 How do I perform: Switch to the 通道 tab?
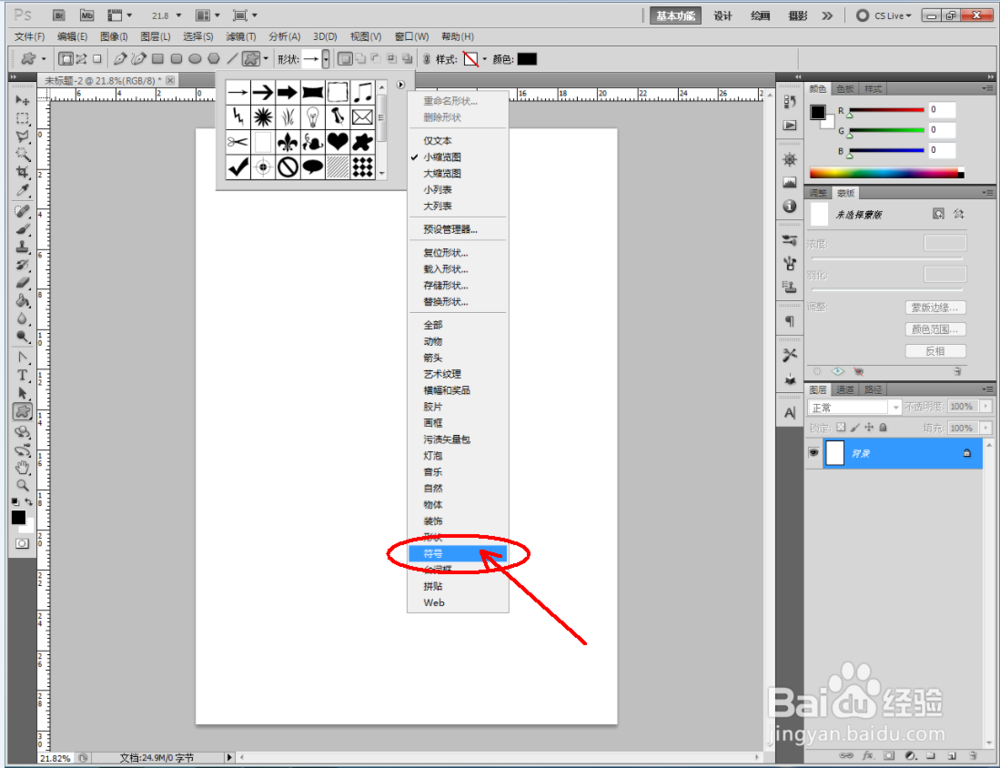[844, 389]
